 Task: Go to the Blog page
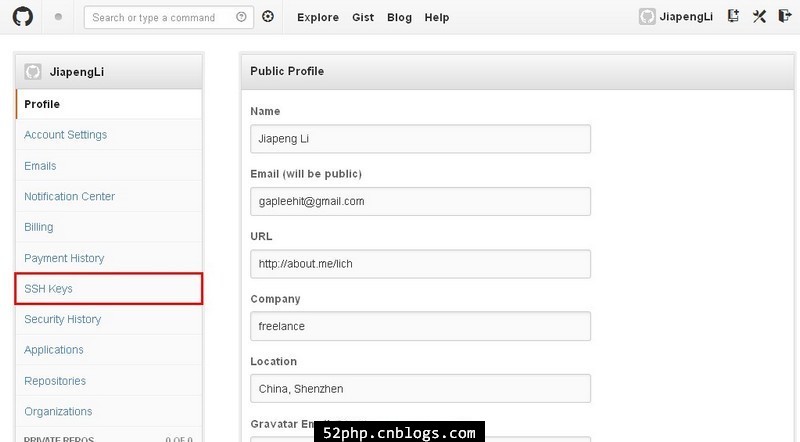(x=399, y=17)
